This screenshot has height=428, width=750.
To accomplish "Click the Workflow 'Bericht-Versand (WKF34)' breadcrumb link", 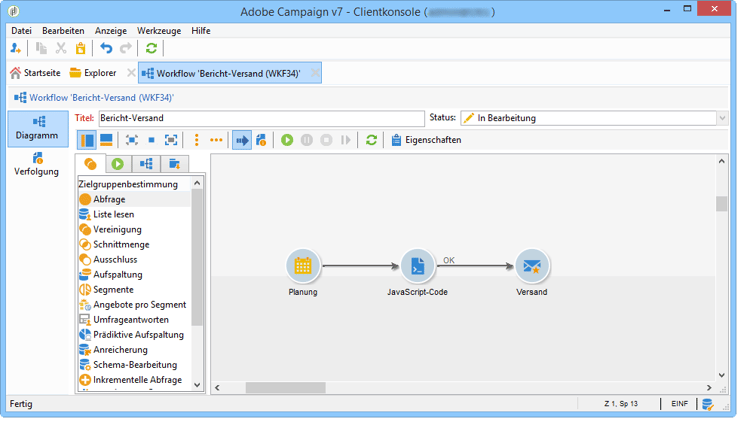I will pyautogui.click(x=101, y=98).
